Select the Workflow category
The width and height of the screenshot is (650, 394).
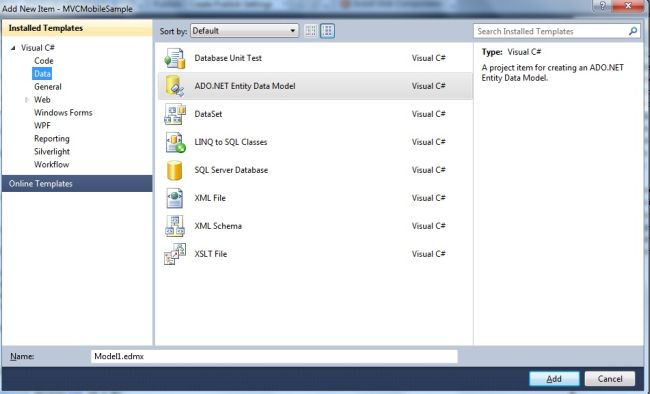(51, 165)
